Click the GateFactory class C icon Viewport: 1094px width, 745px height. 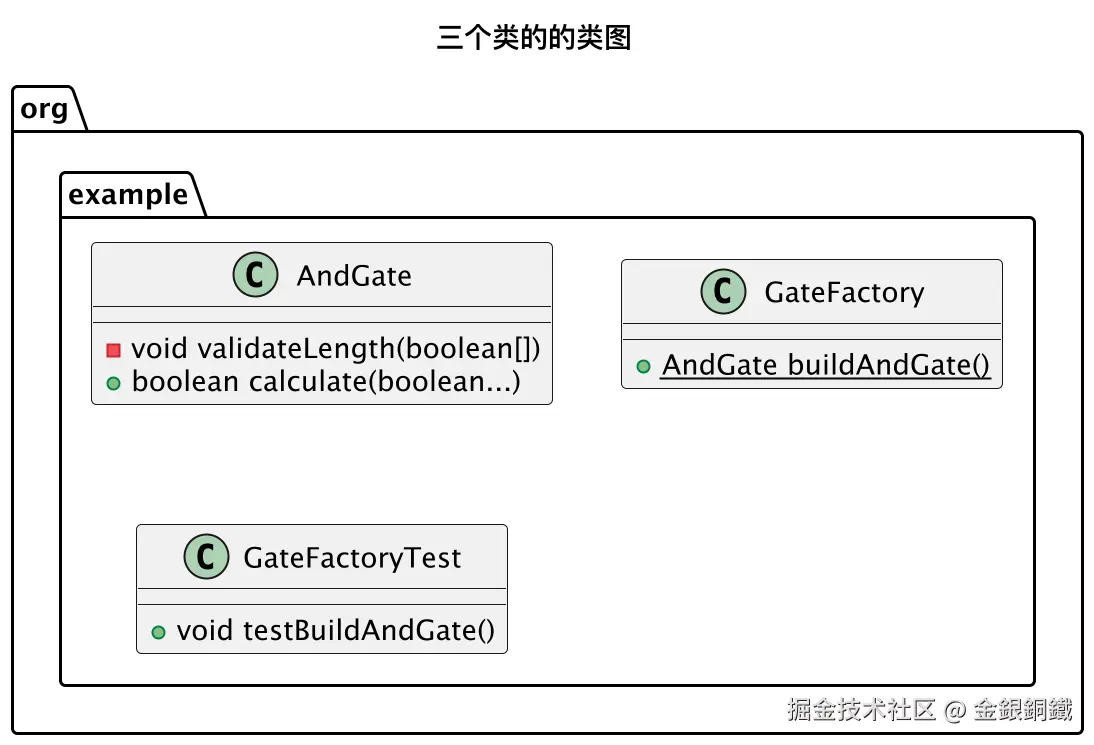tap(723, 292)
